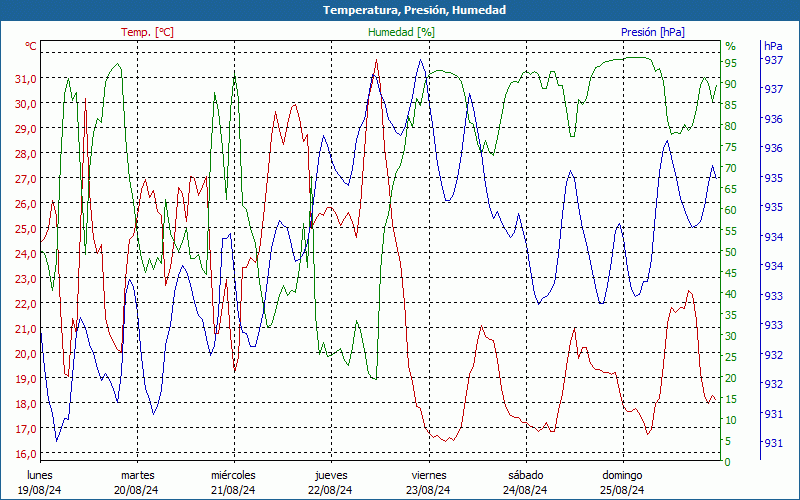The height and width of the screenshot is (500, 800).
Task: Click the 29,0 temperature axis value
Action: tap(26, 129)
